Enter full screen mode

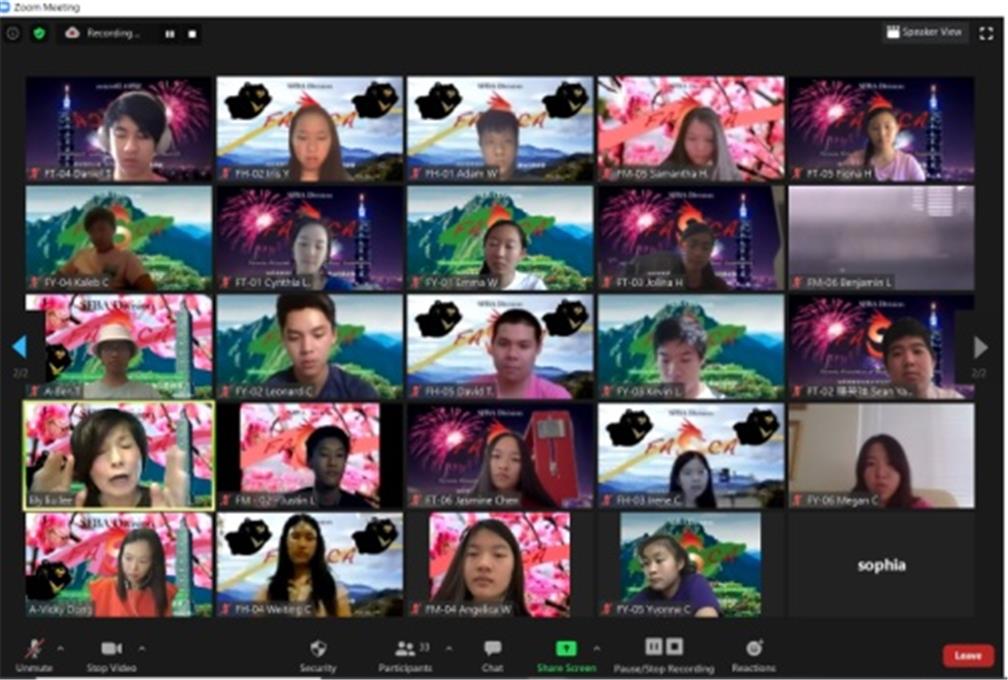[x=987, y=32]
